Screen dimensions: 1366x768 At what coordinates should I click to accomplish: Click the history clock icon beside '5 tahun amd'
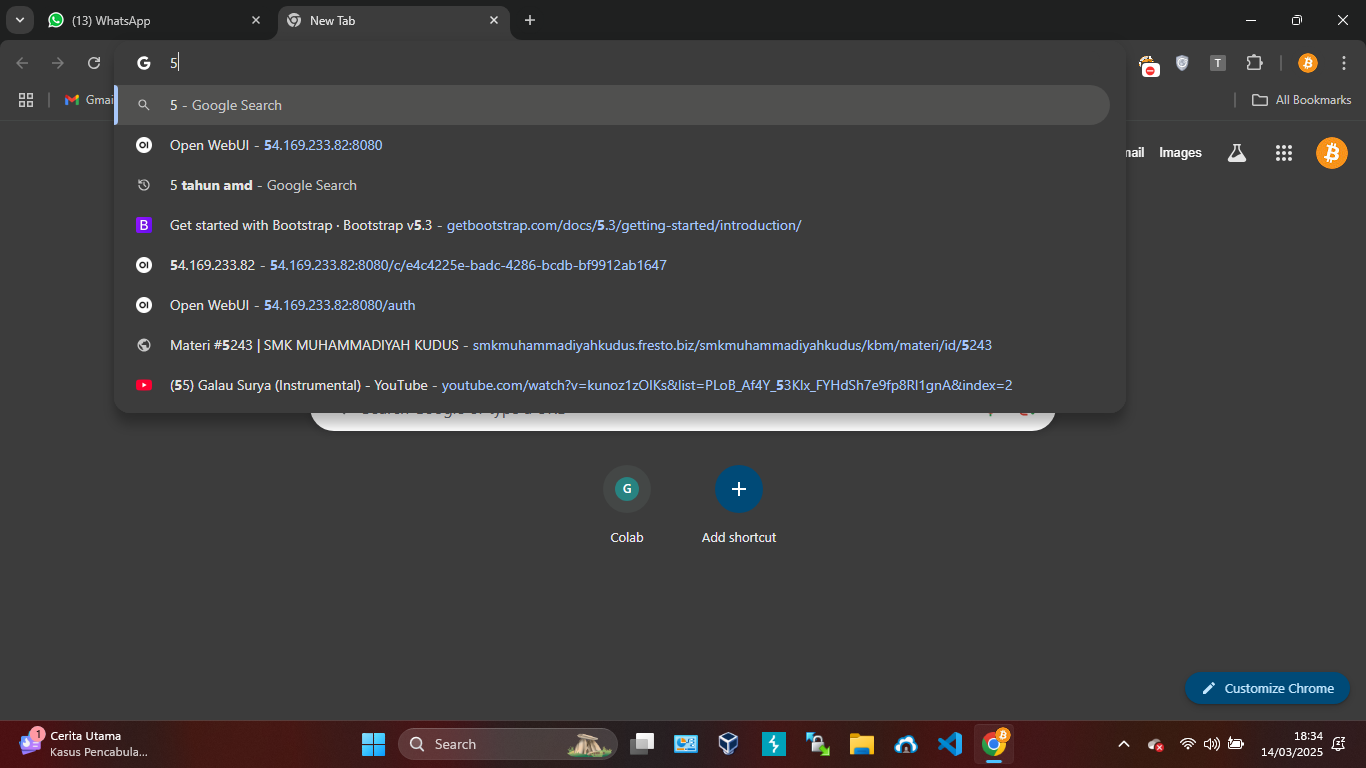(144, 185)
